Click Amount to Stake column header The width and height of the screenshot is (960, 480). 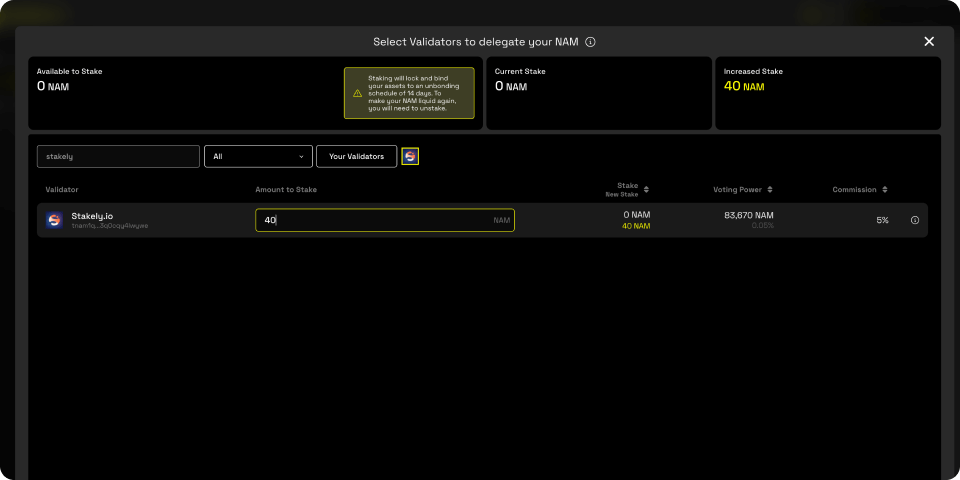pyautogui.click(x=286, y=190)
